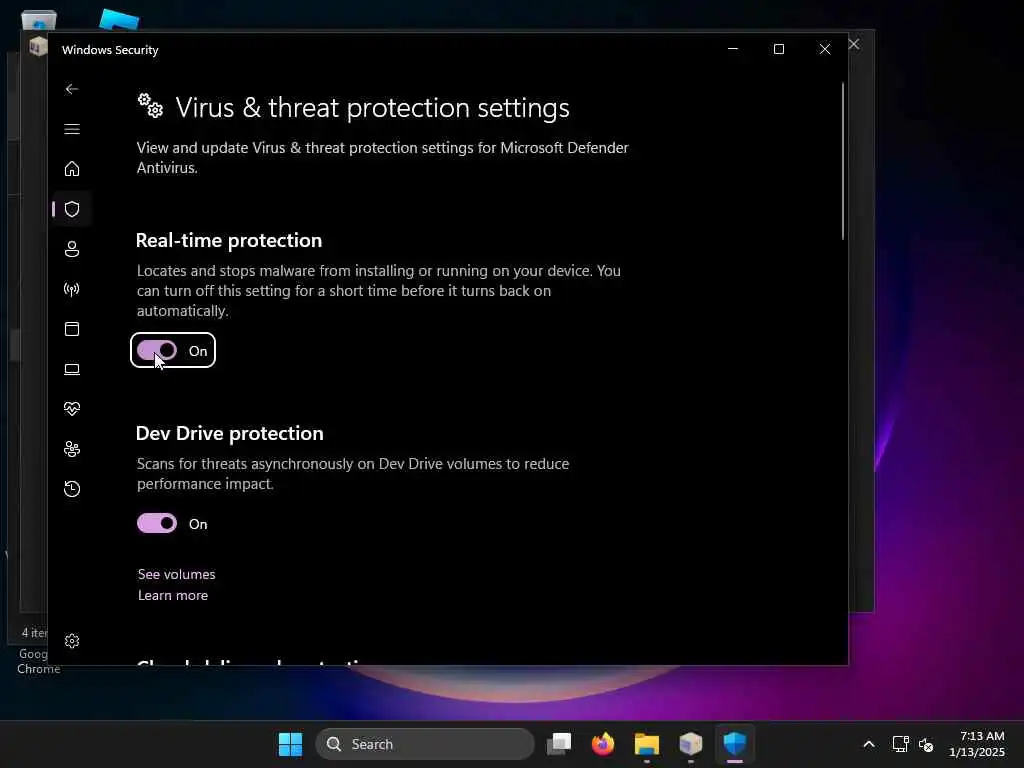Select Virus & threat protection shield icon
This screenshot has height=768, width=1024.
(72, 209)
